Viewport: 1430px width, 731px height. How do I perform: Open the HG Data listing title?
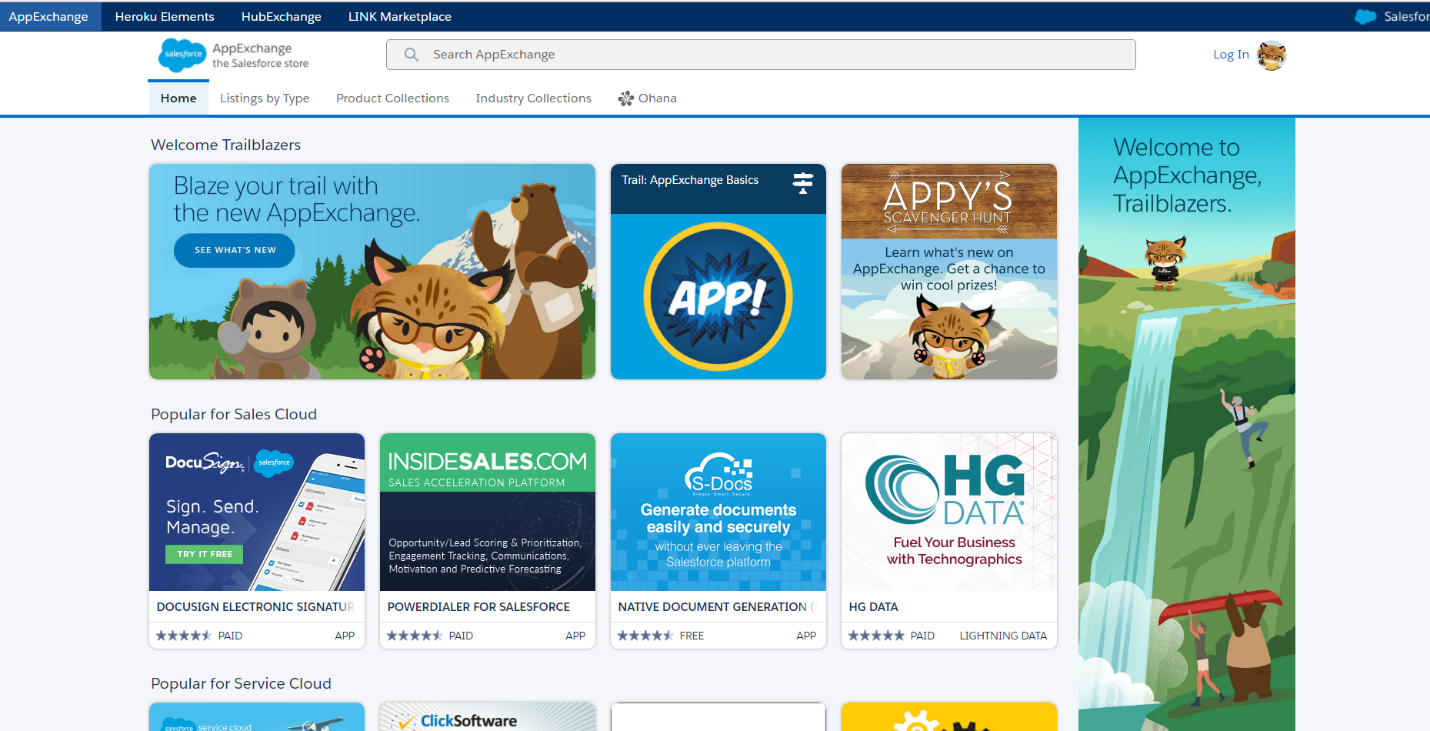(874, 607)
